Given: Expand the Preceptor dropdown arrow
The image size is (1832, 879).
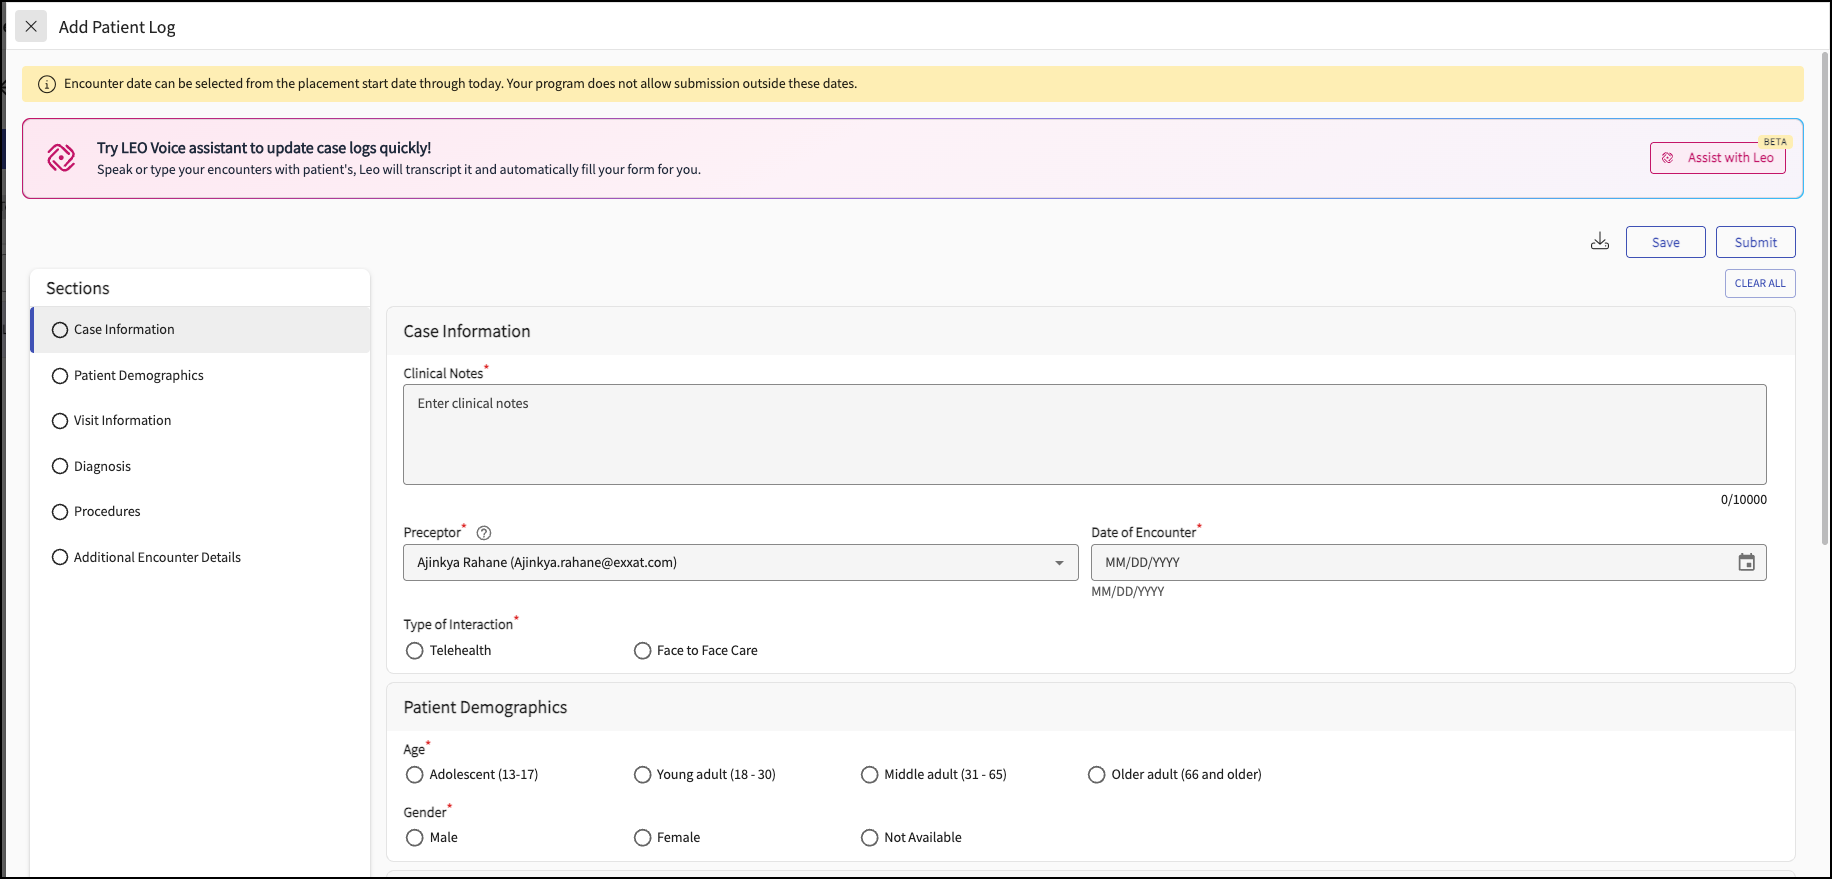Looking at the screenshot, I should [x=1059, y=563].
